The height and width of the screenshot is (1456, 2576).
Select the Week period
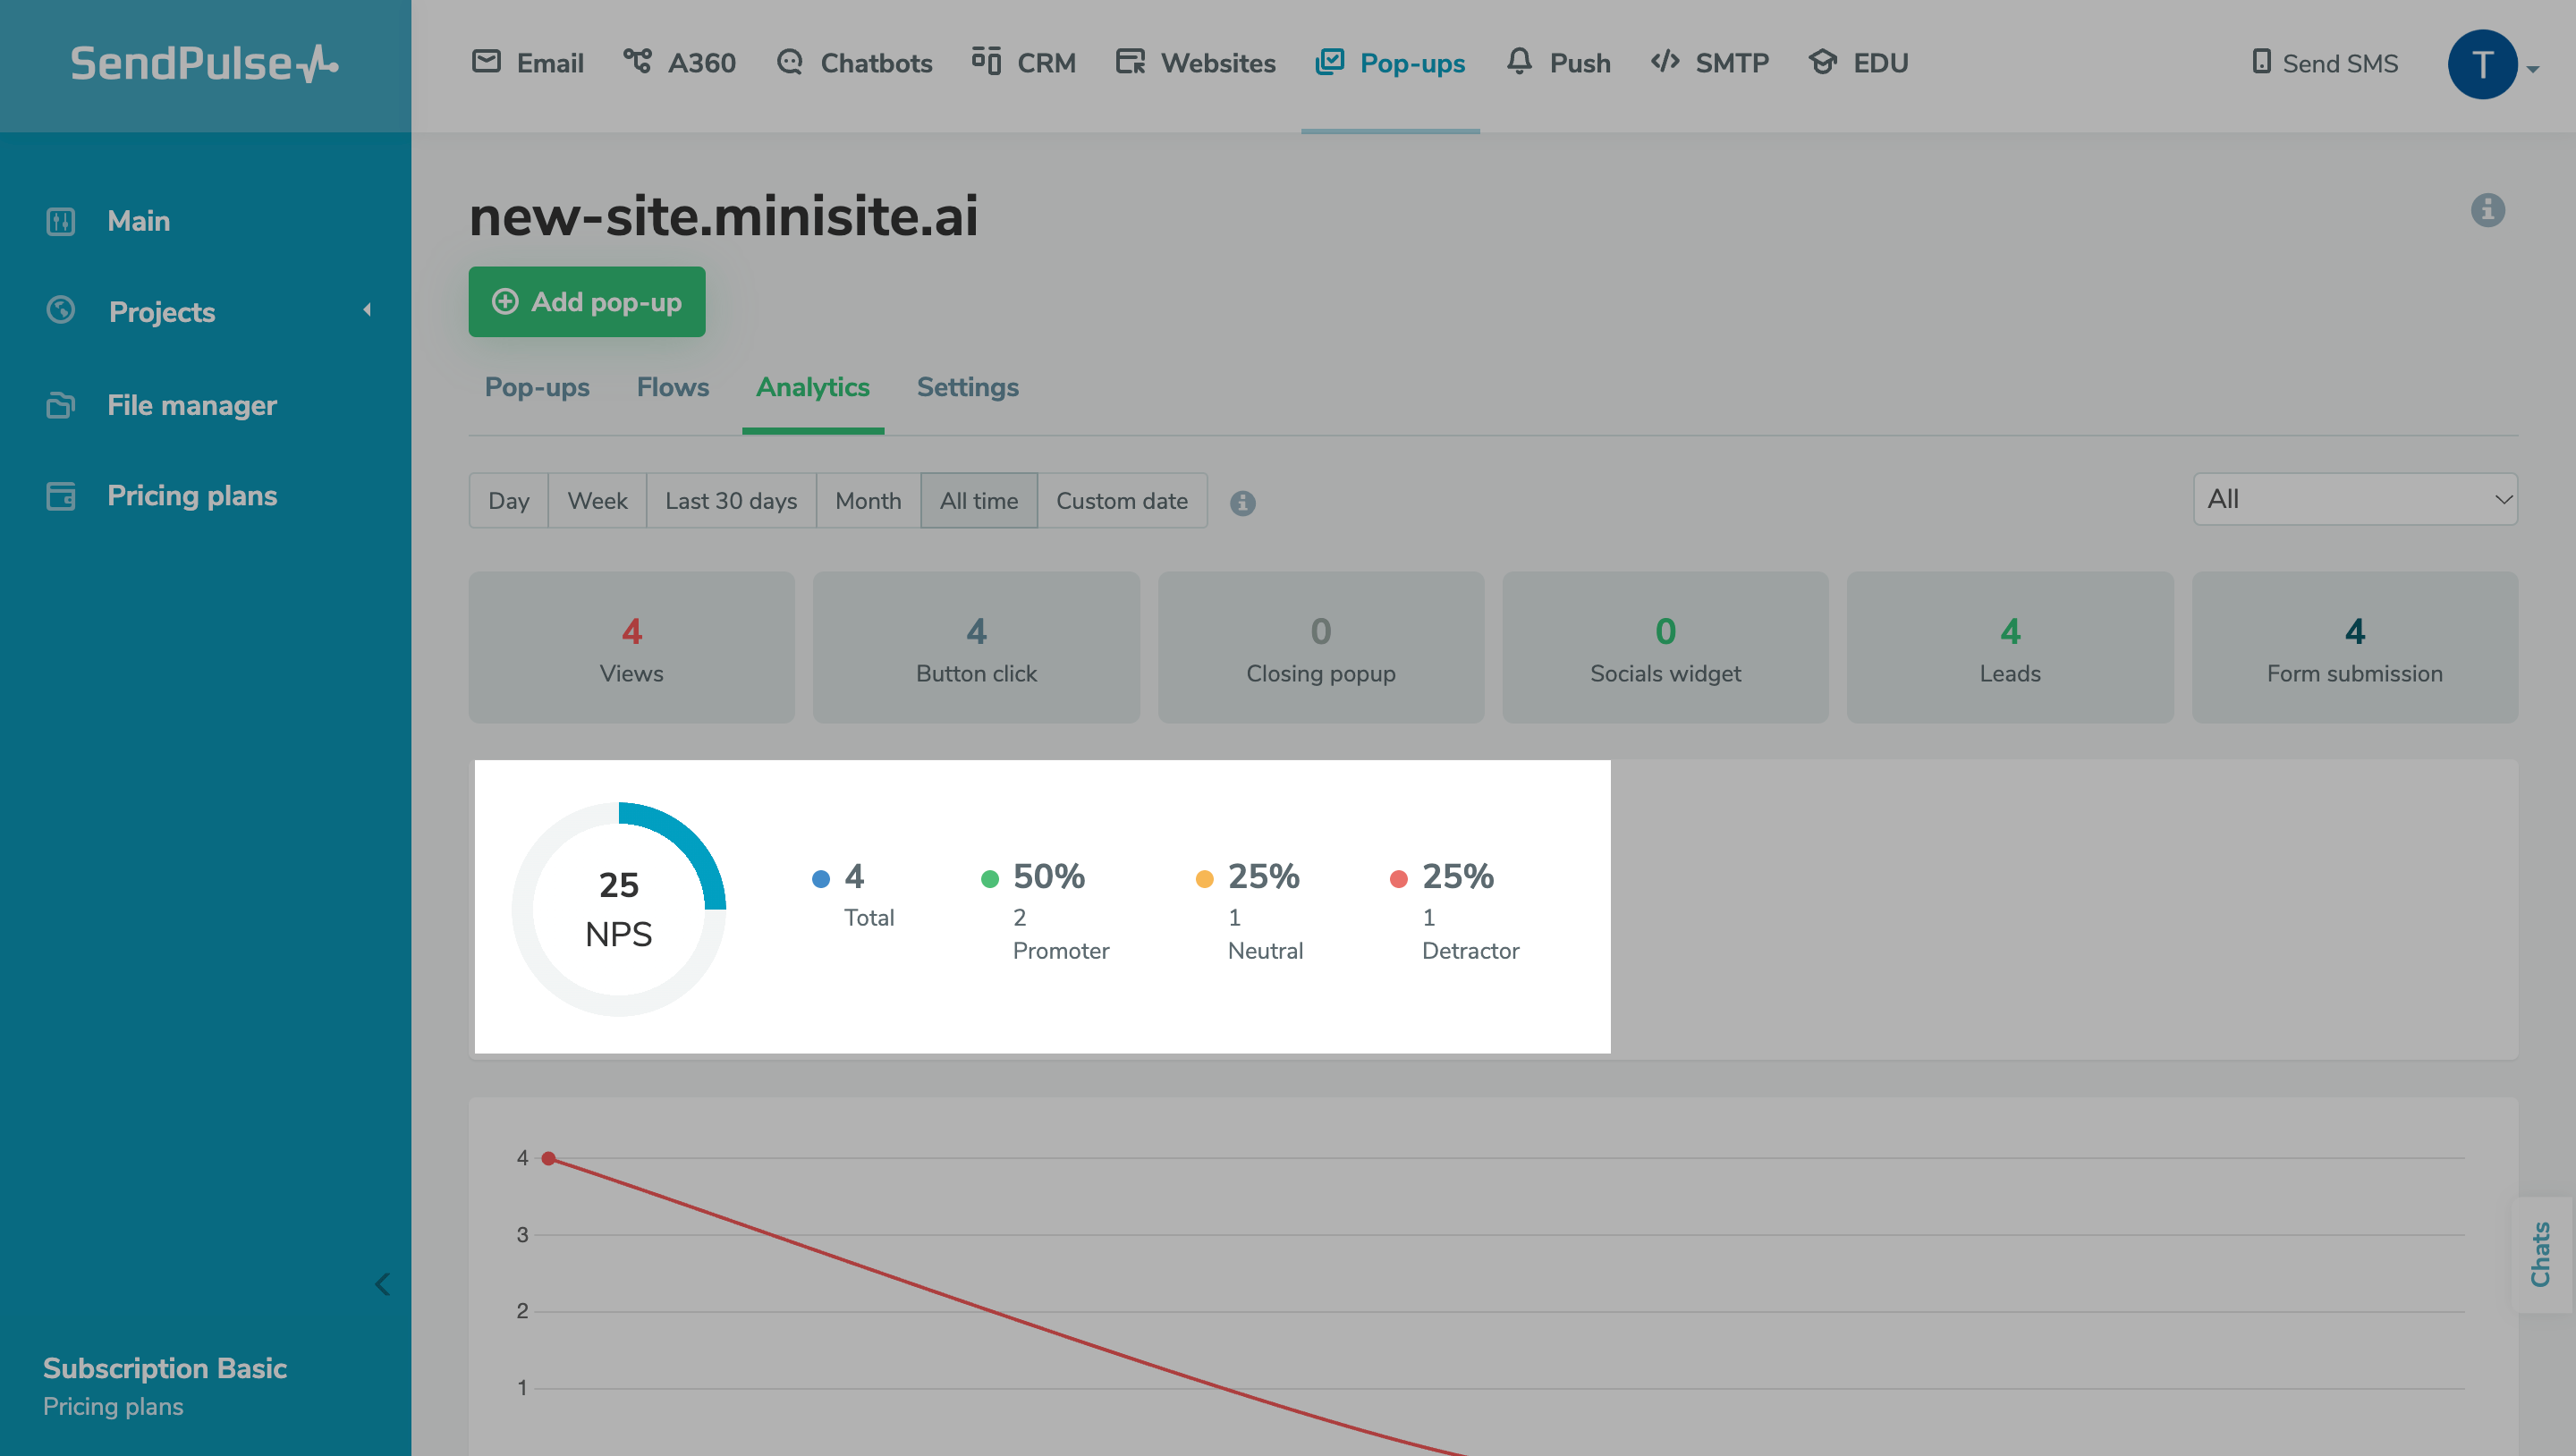pos(597,501)
